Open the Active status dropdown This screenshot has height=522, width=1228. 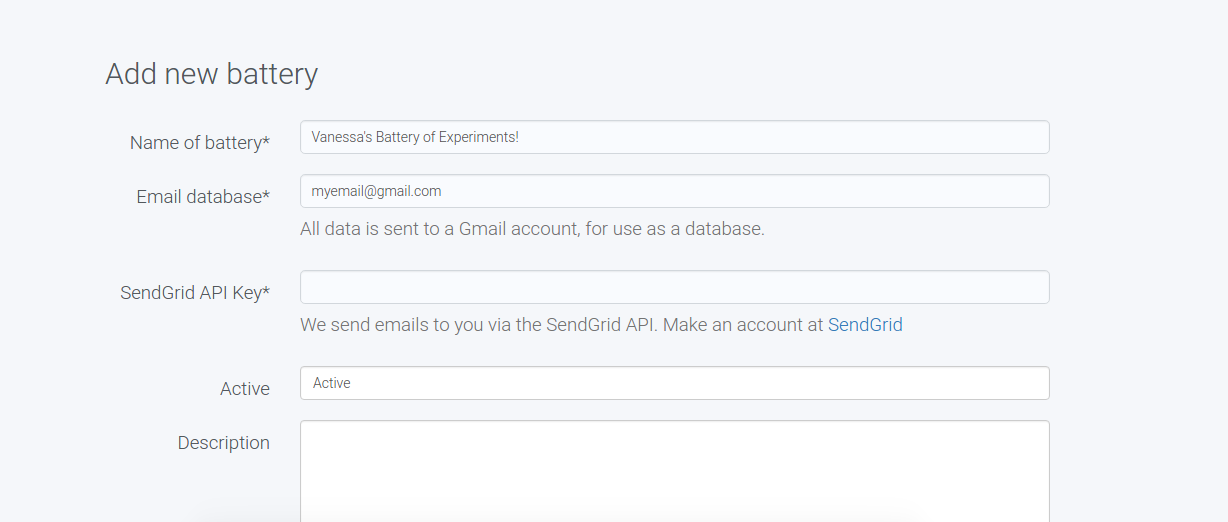click(674, 383)
